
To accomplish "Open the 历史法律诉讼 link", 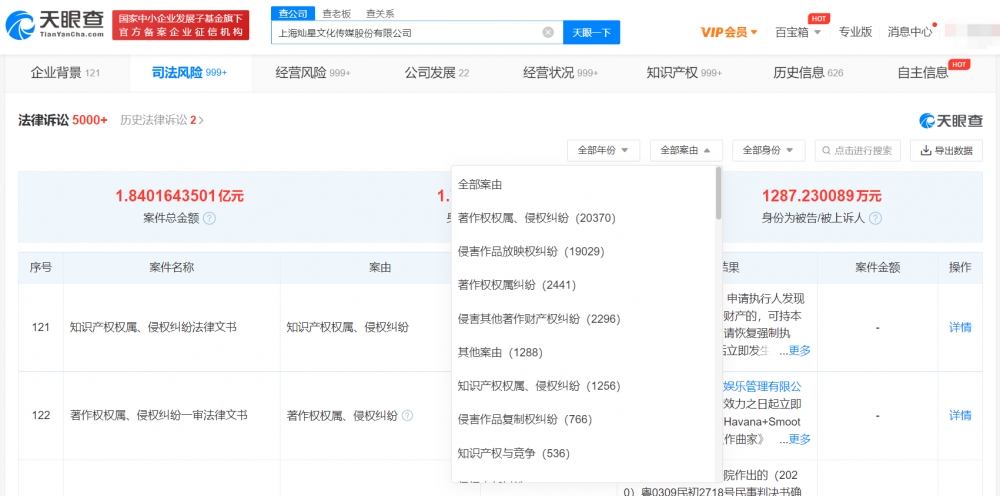I will (162, 119).
